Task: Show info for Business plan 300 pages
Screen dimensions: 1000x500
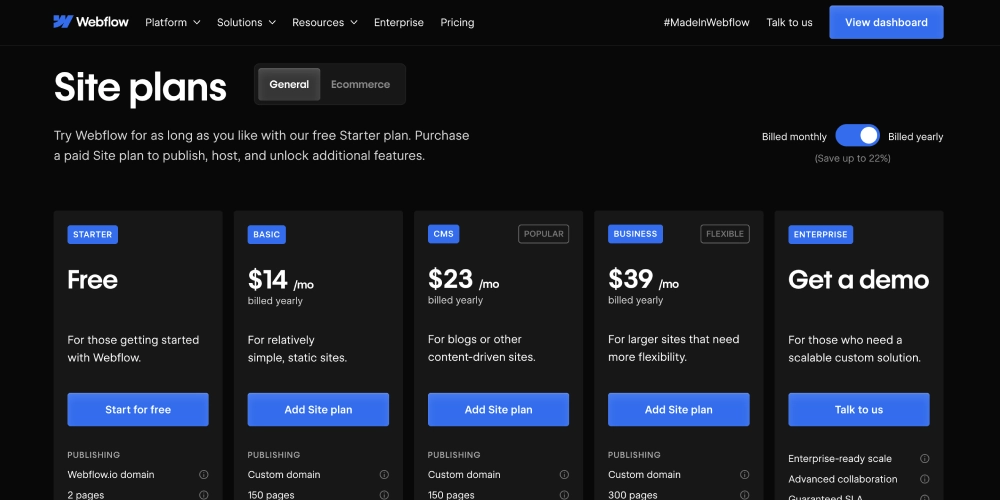Action: coord(744,495)
